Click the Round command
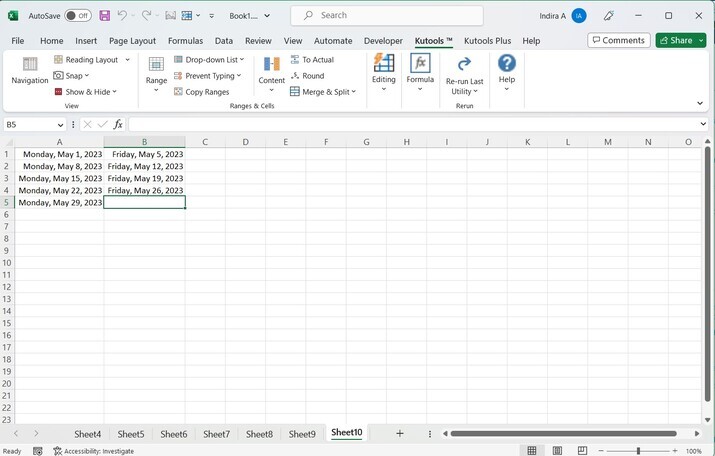 pos(307,76)
